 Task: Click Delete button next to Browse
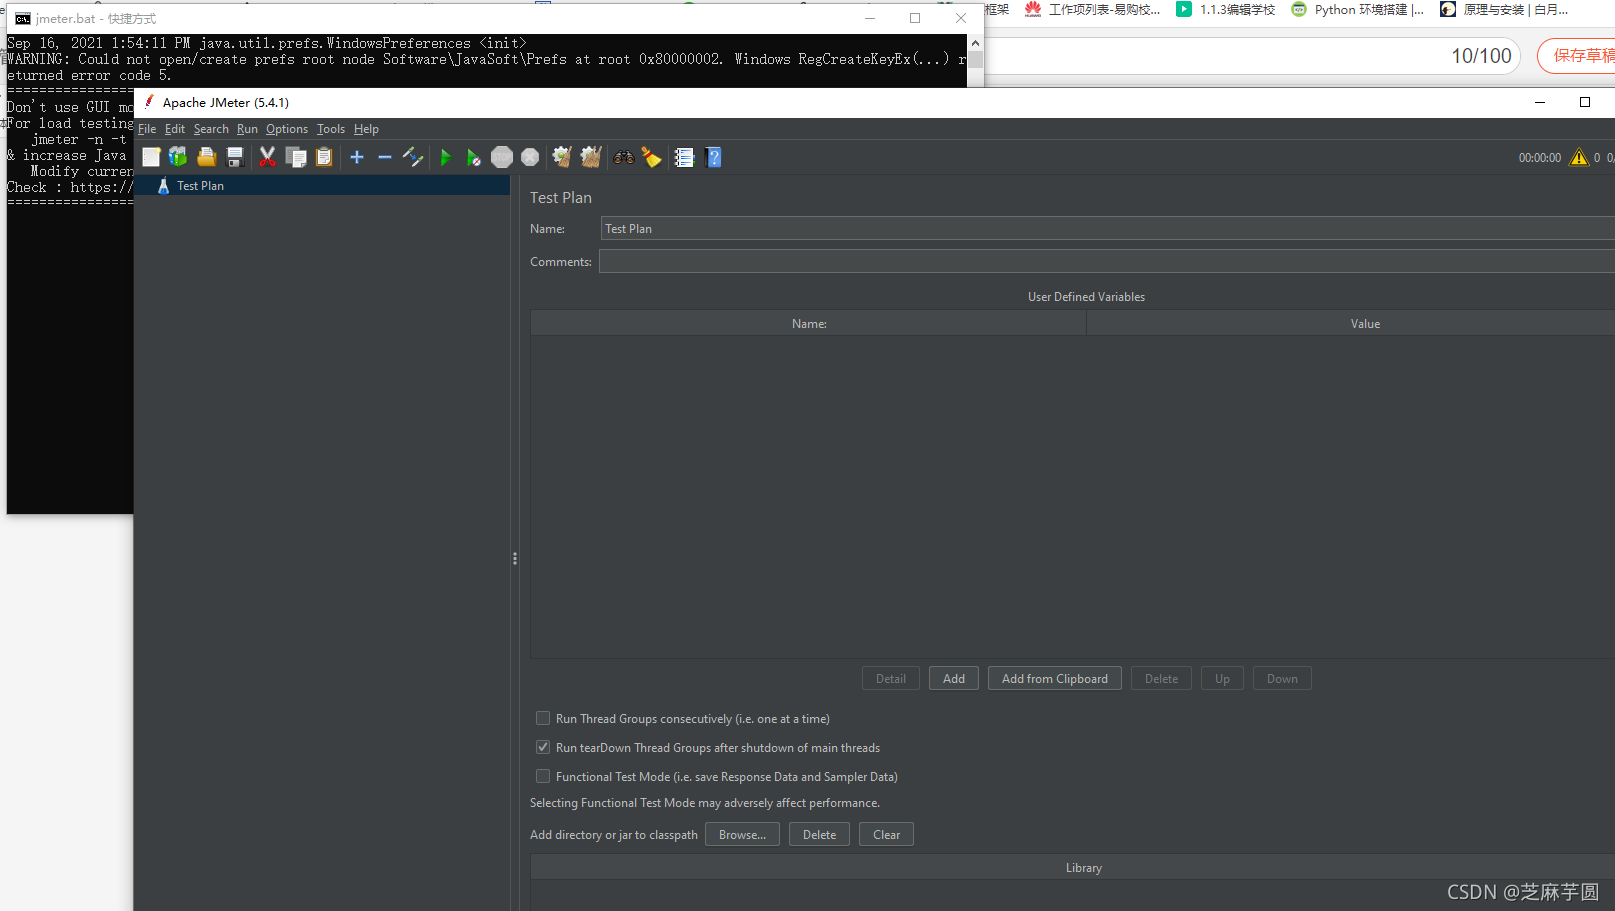pyautogui.click(x=819, y=835)
